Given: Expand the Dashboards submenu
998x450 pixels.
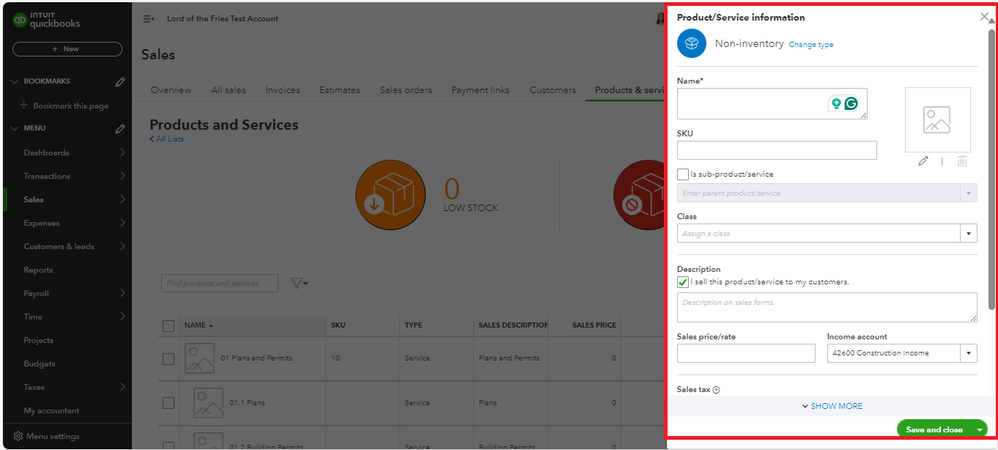Looking at the screenshot, I should (x=122, y=153).
